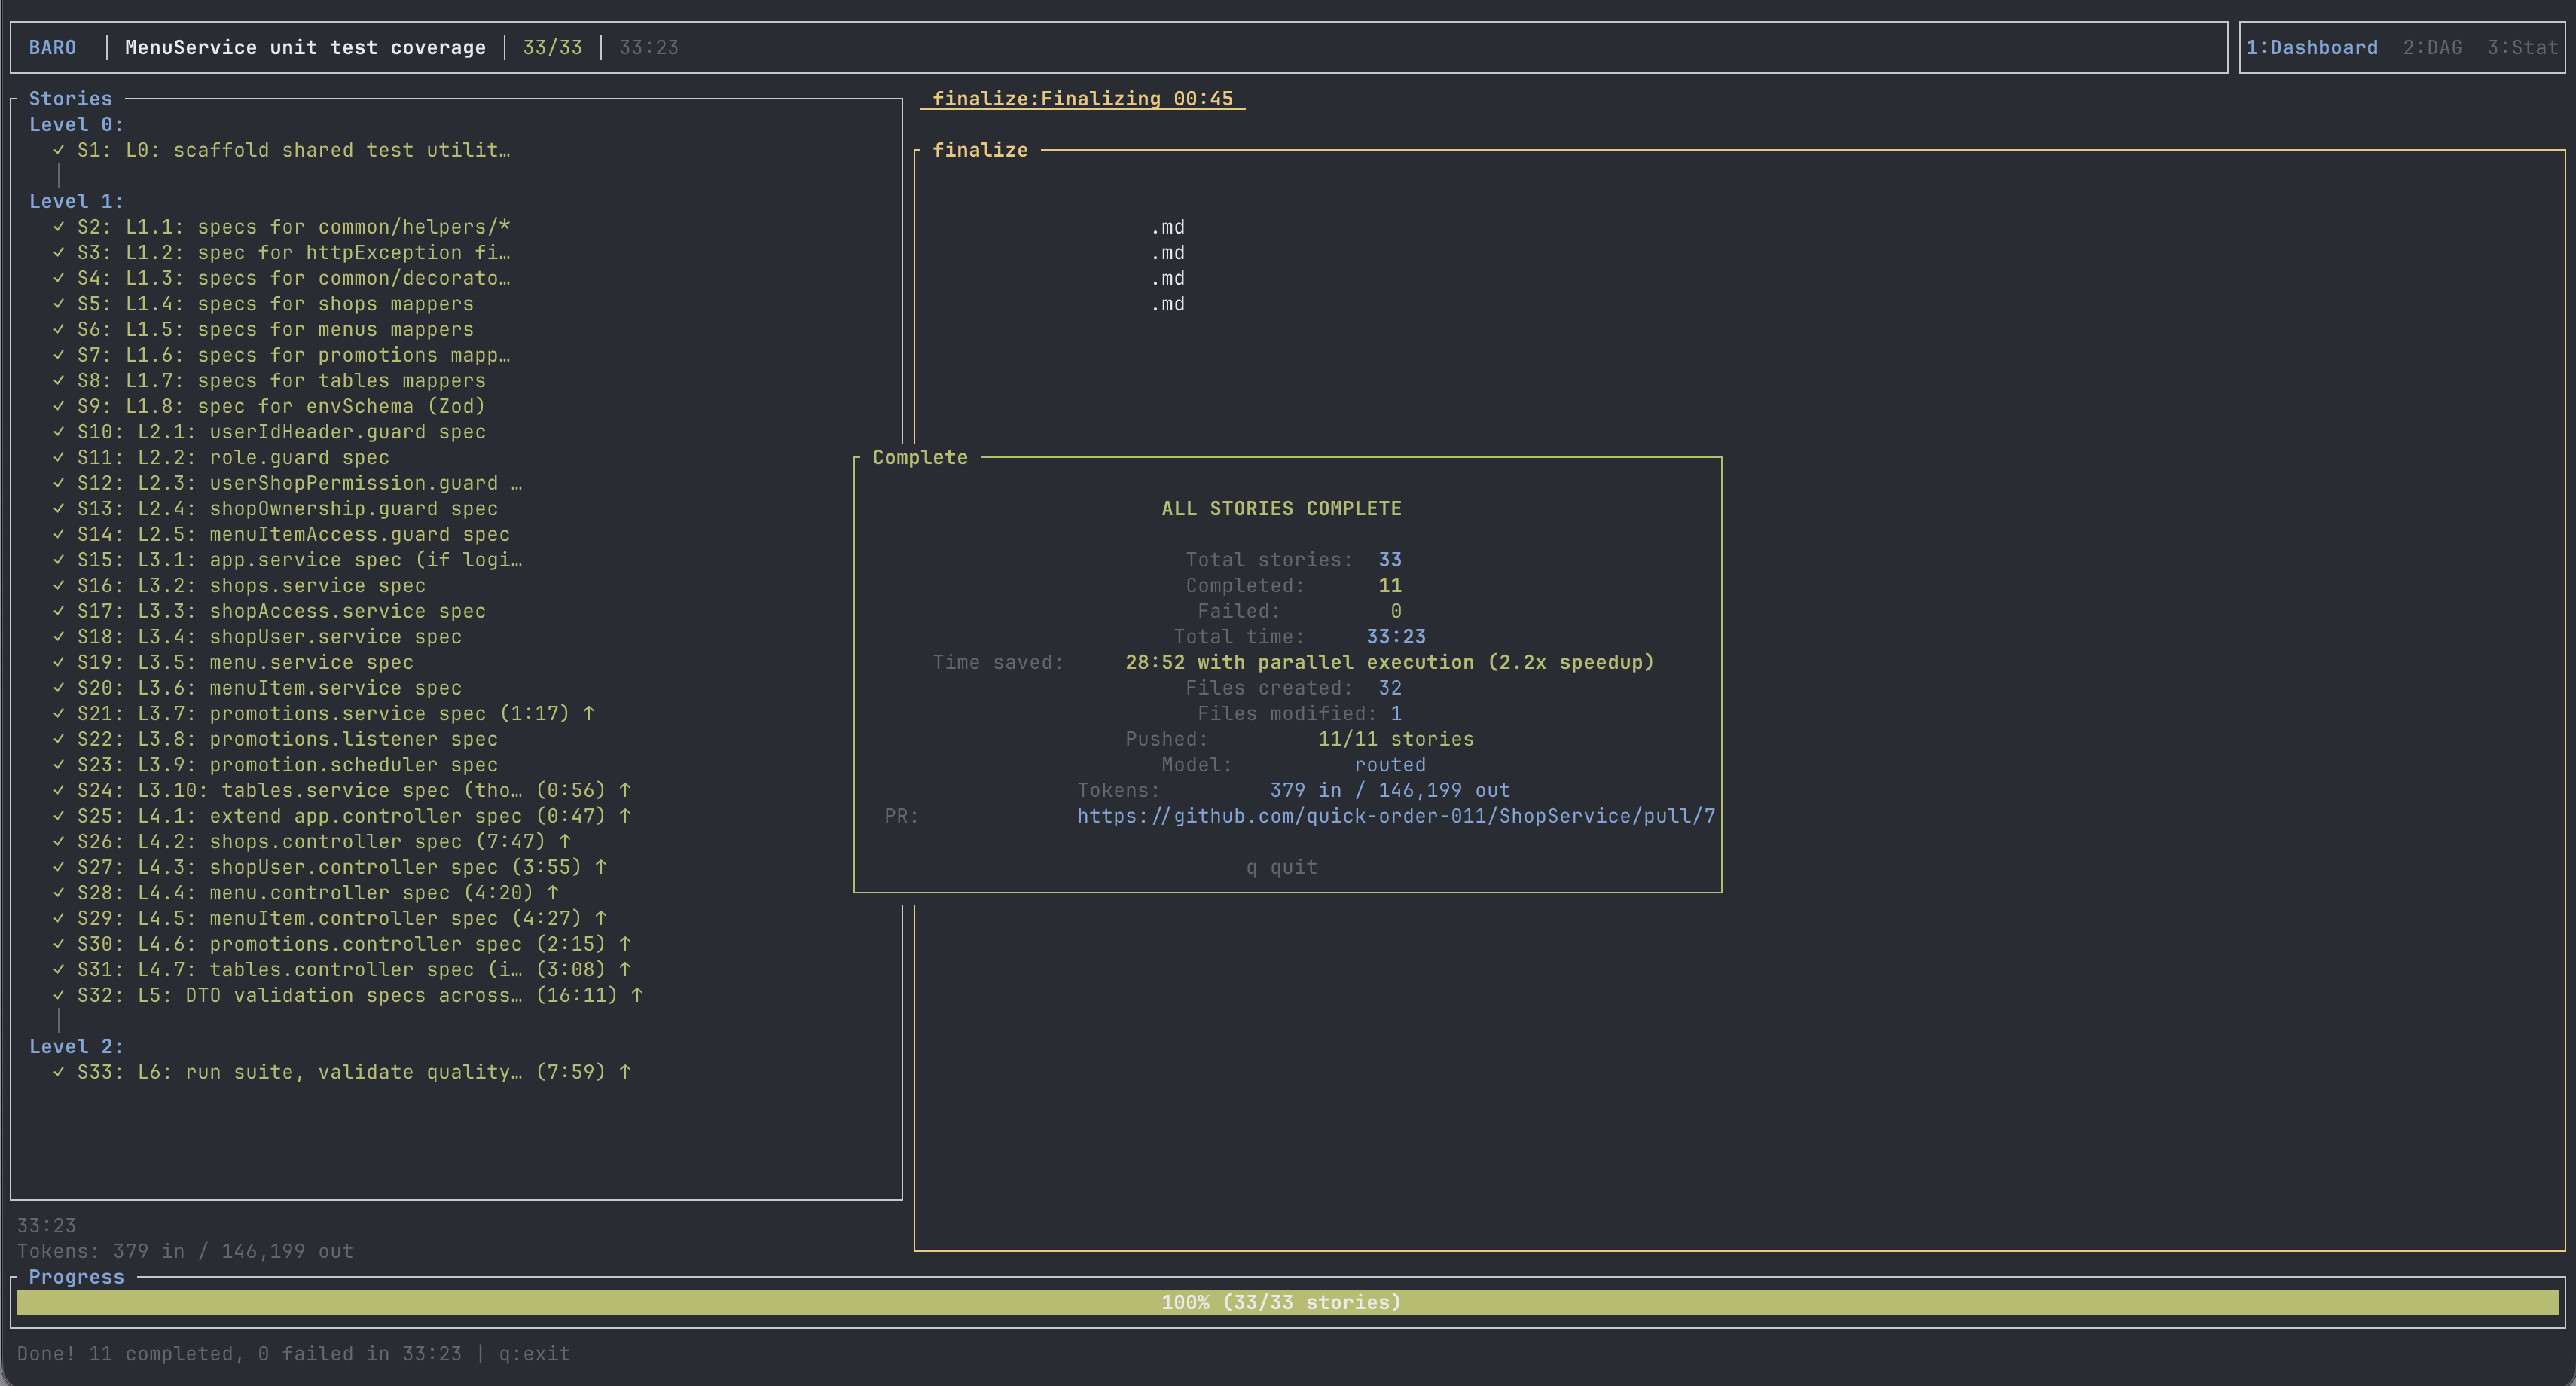This screenshot has width=2576, height=1386.
Task: Select the Level 1: heading
Action: tap(76, 201)
